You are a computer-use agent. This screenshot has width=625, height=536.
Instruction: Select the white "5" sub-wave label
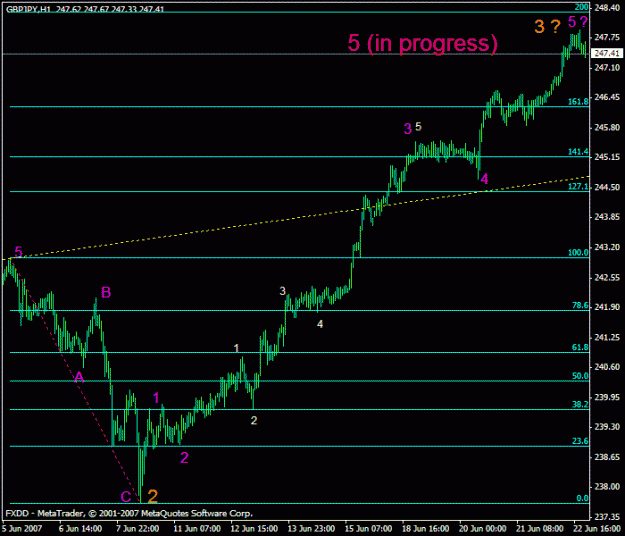(418, 127)
